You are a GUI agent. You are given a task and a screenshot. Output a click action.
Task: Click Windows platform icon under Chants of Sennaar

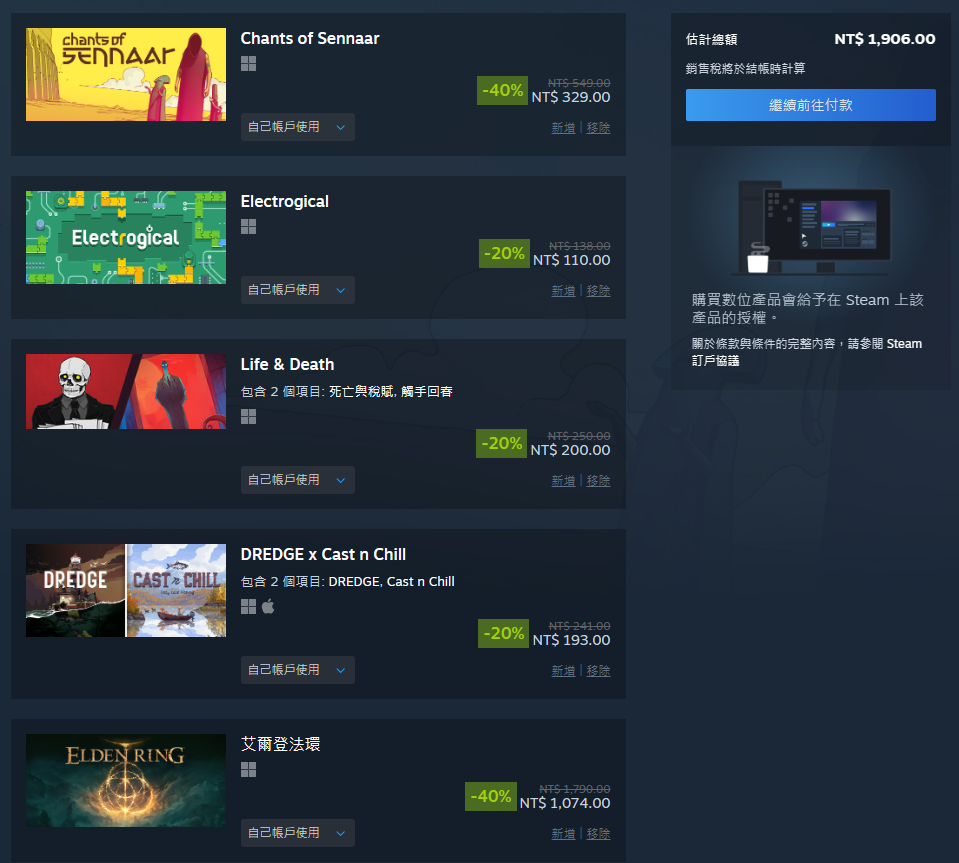click(x=248, y=64)
